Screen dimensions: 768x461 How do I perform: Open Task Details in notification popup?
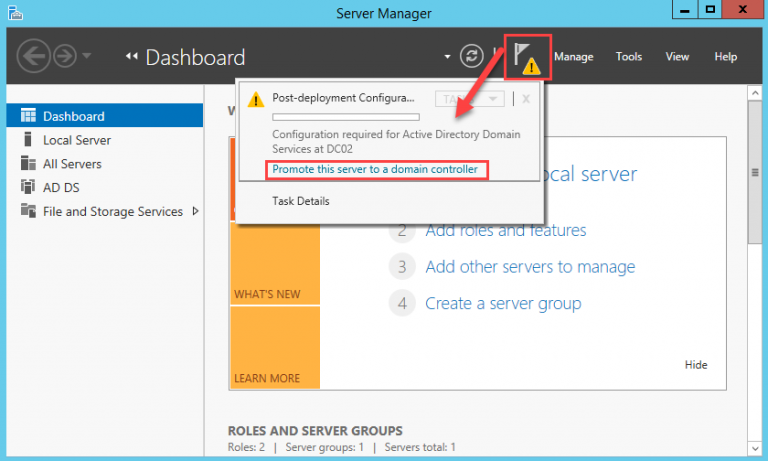(x=301, y=201)
